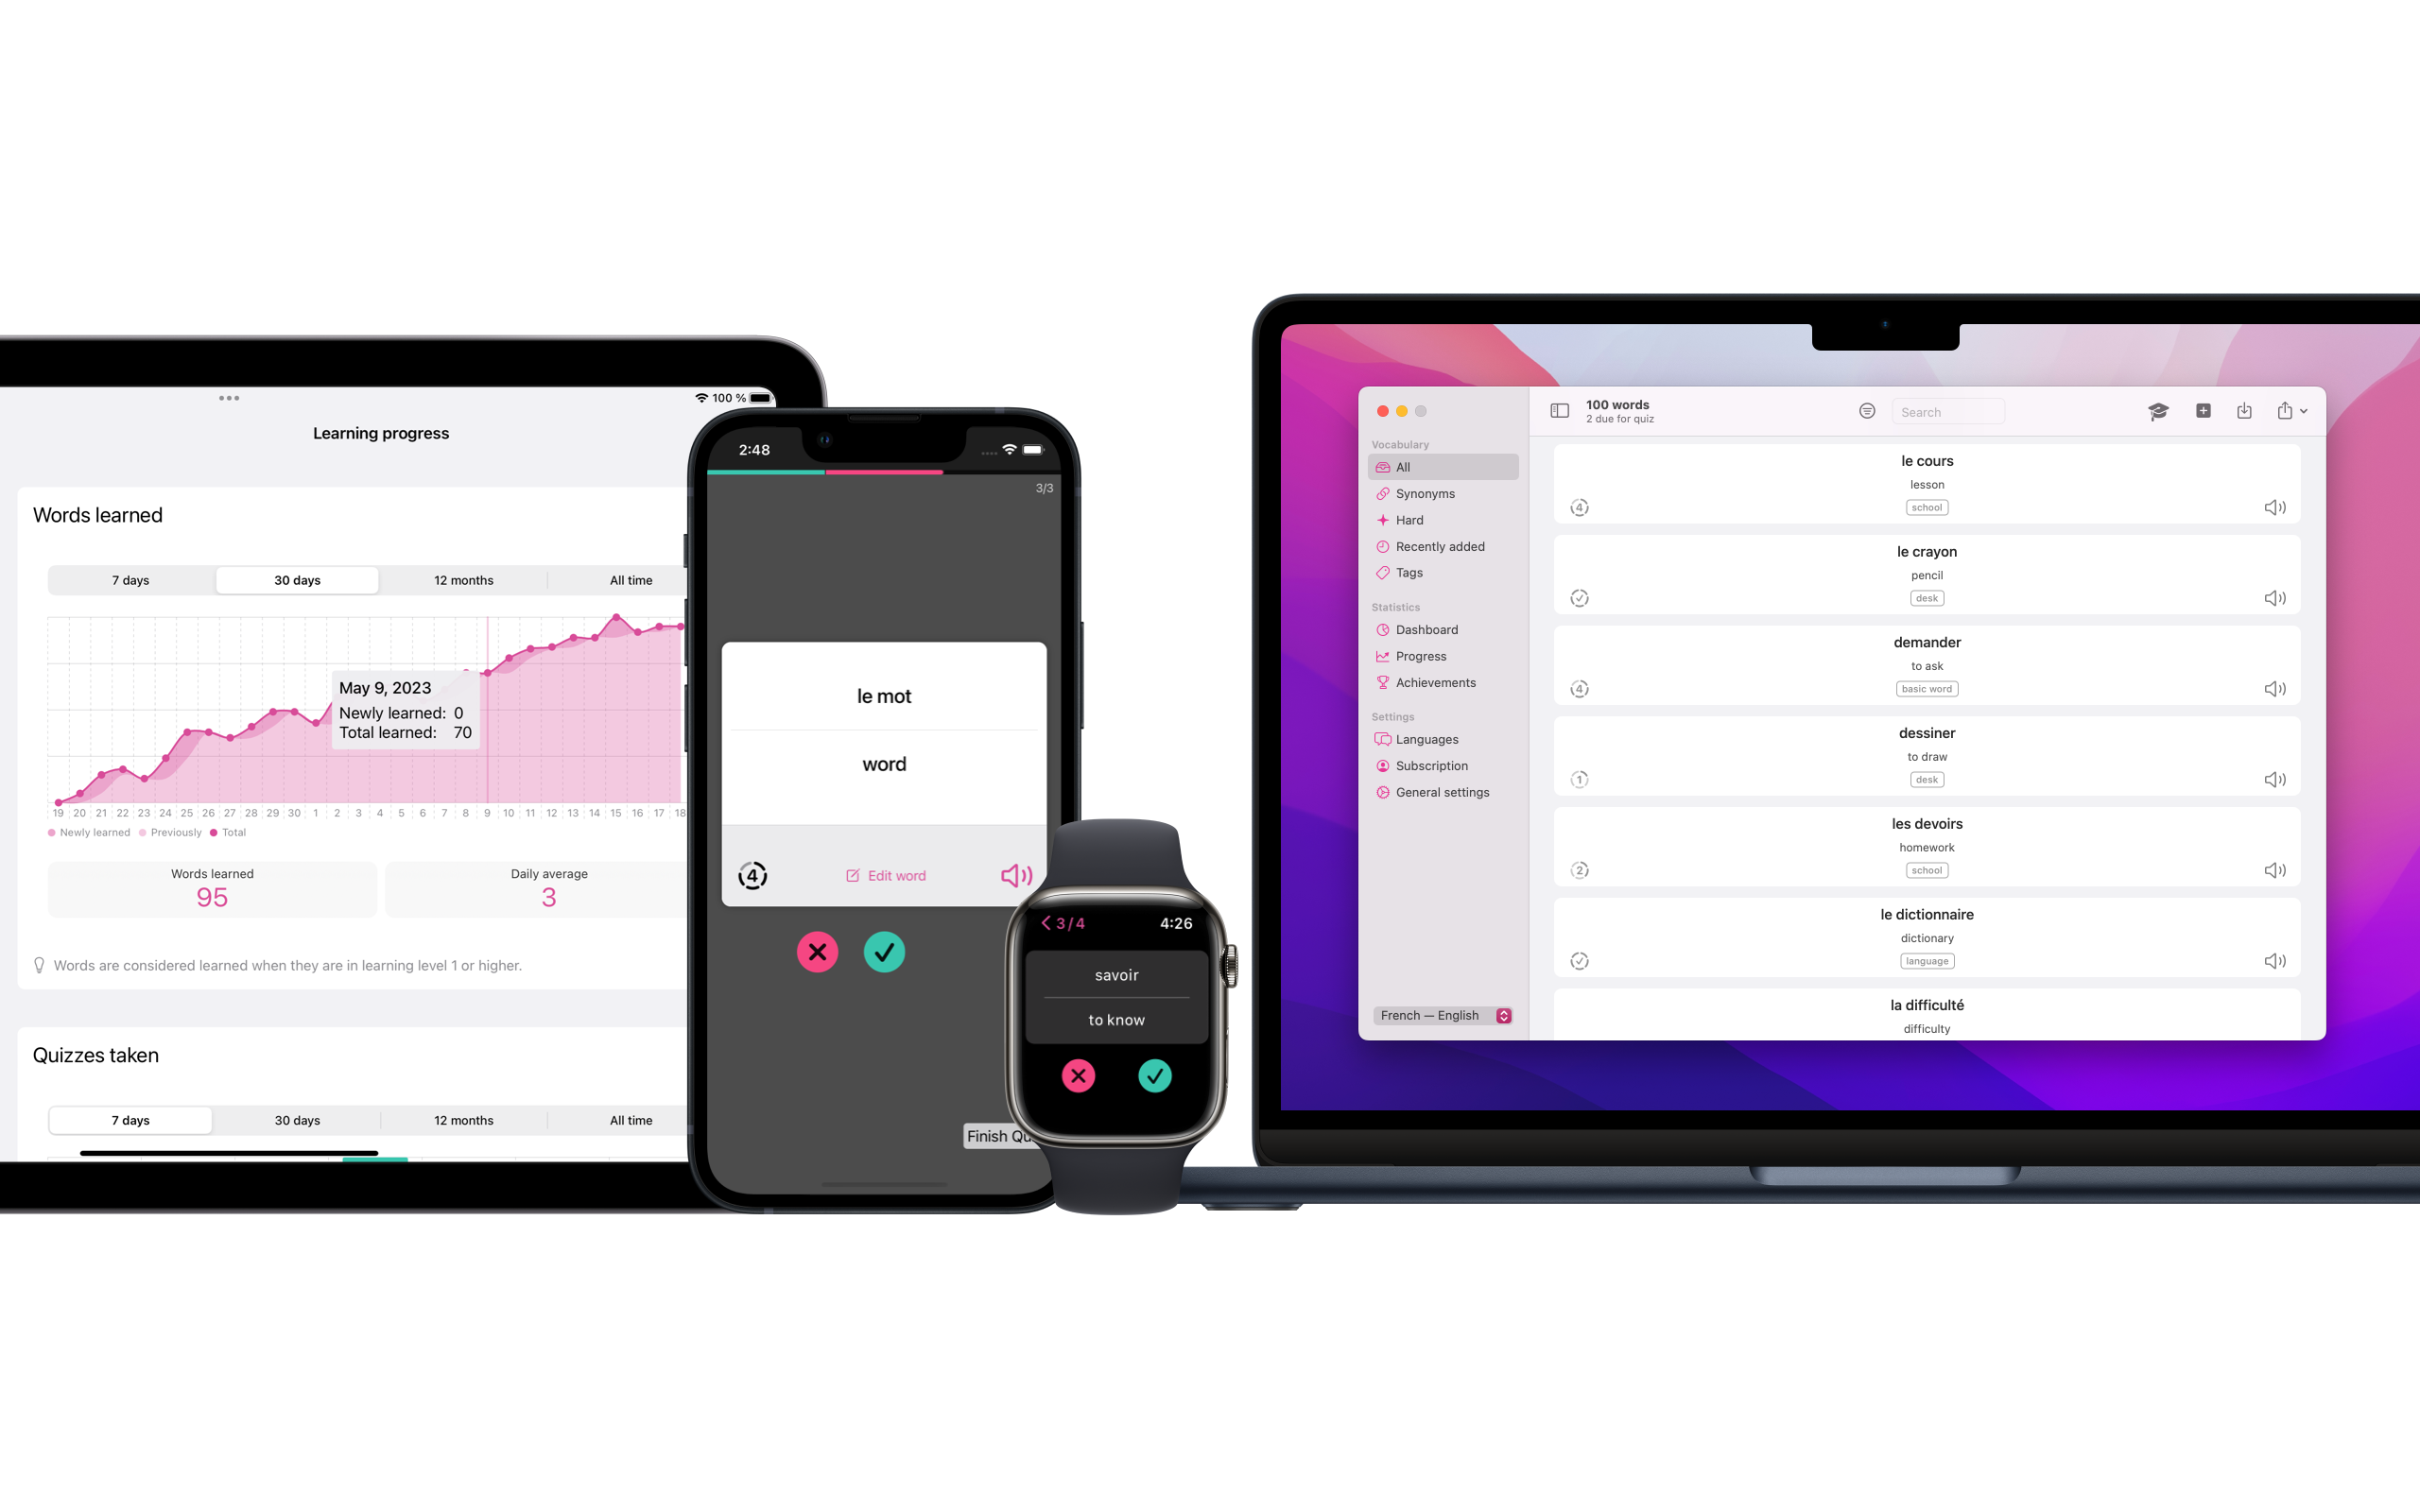Expand the 'Settings' section in sidebar

[1393, 716]
